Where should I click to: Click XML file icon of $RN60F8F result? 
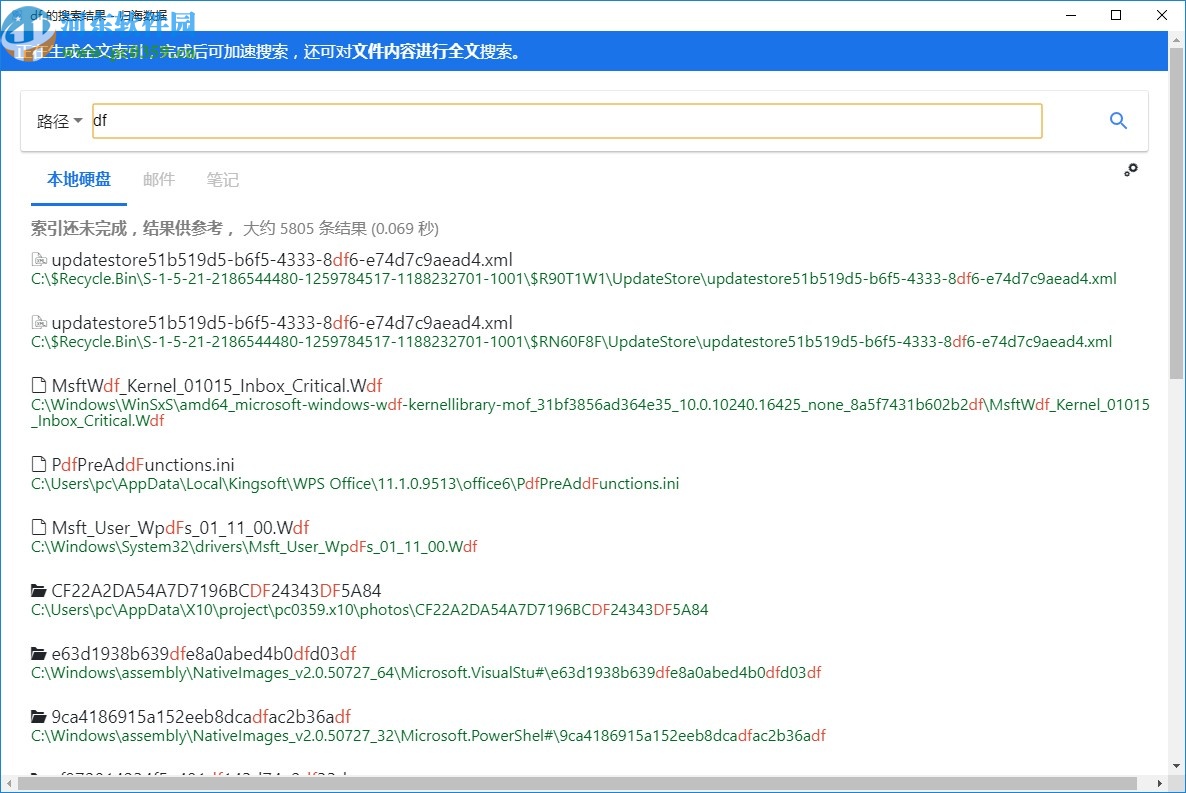(x=39, y=322)
